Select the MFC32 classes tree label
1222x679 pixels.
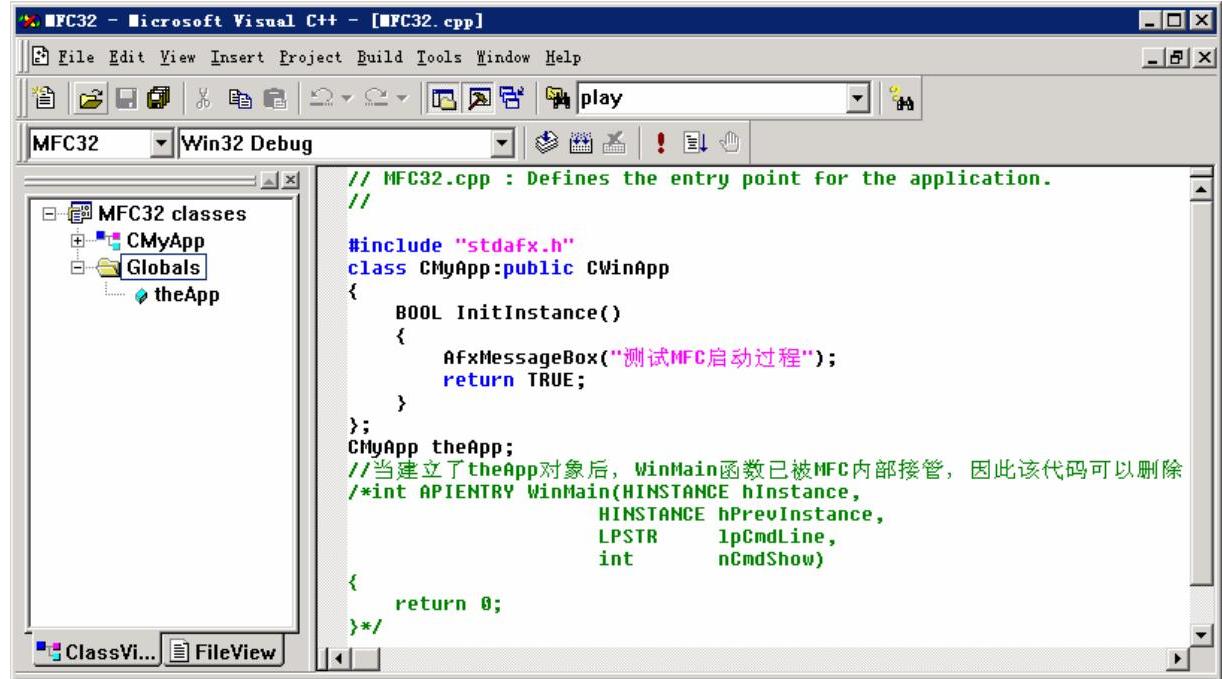pos(171,214)
